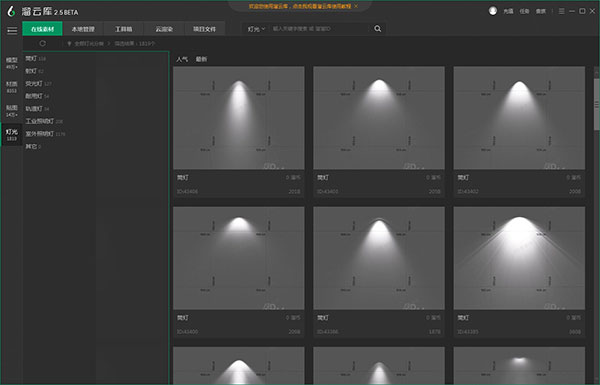Image resolution: width=600 pixels, height=385 pixels.
Task: Open light thumbnail with ID 43402
Action: [x=519, y=118]
